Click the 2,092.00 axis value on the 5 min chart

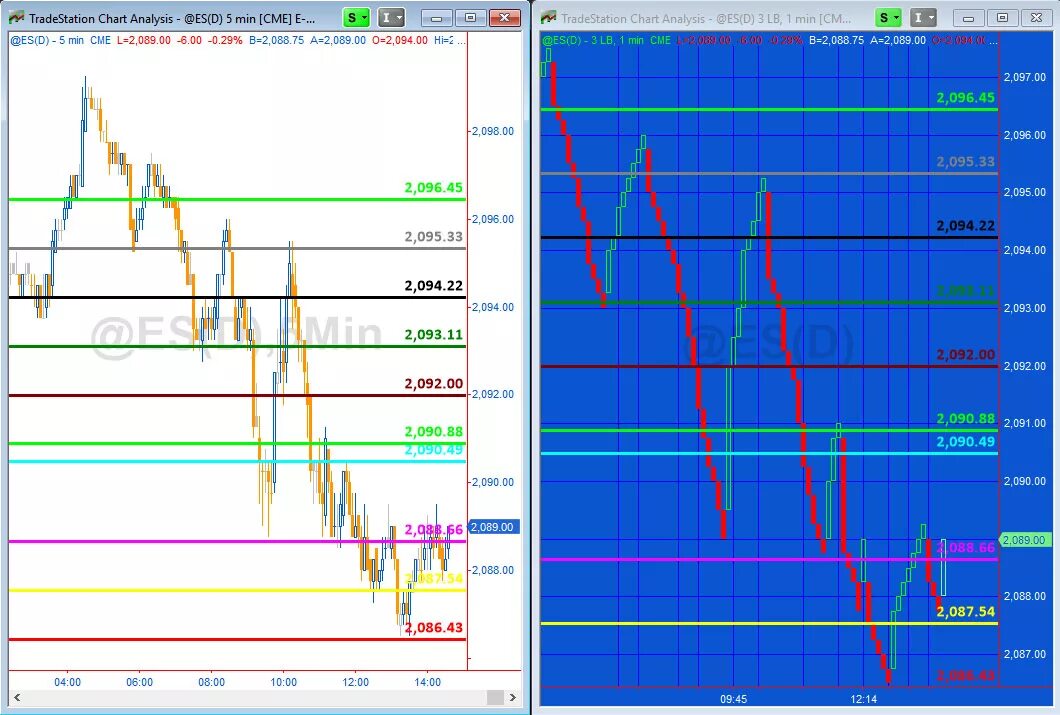[x=493, y=394]
